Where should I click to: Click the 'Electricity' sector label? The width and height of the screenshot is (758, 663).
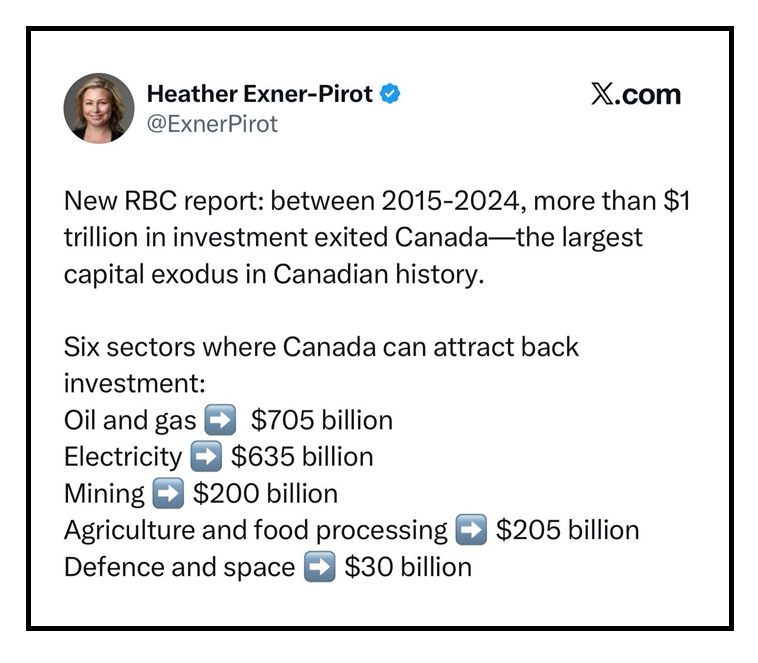click(x=123, y=457)
